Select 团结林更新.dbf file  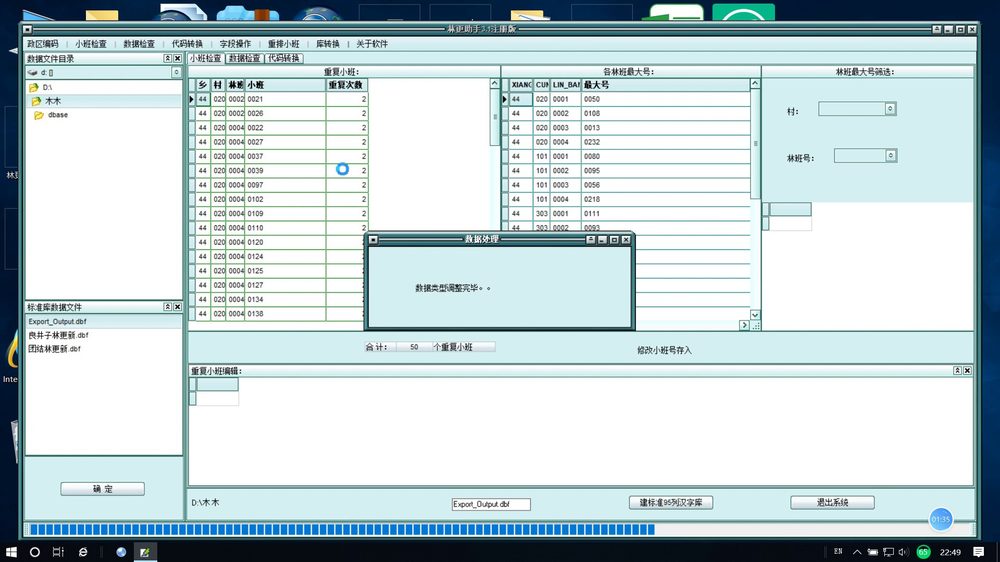pos(54,349)
